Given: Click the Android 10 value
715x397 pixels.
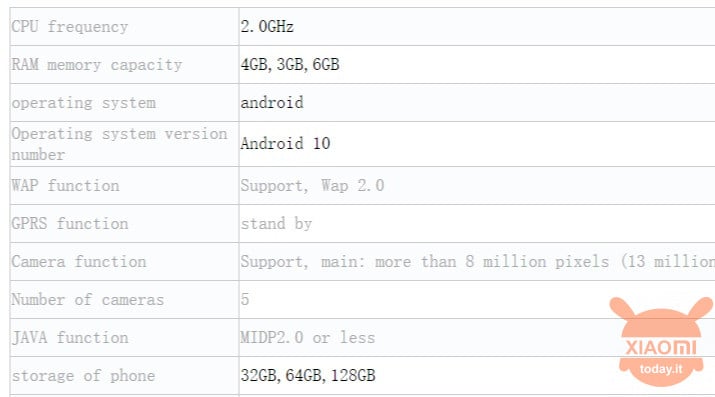Looking at the screenshot, I should [285, 144].
